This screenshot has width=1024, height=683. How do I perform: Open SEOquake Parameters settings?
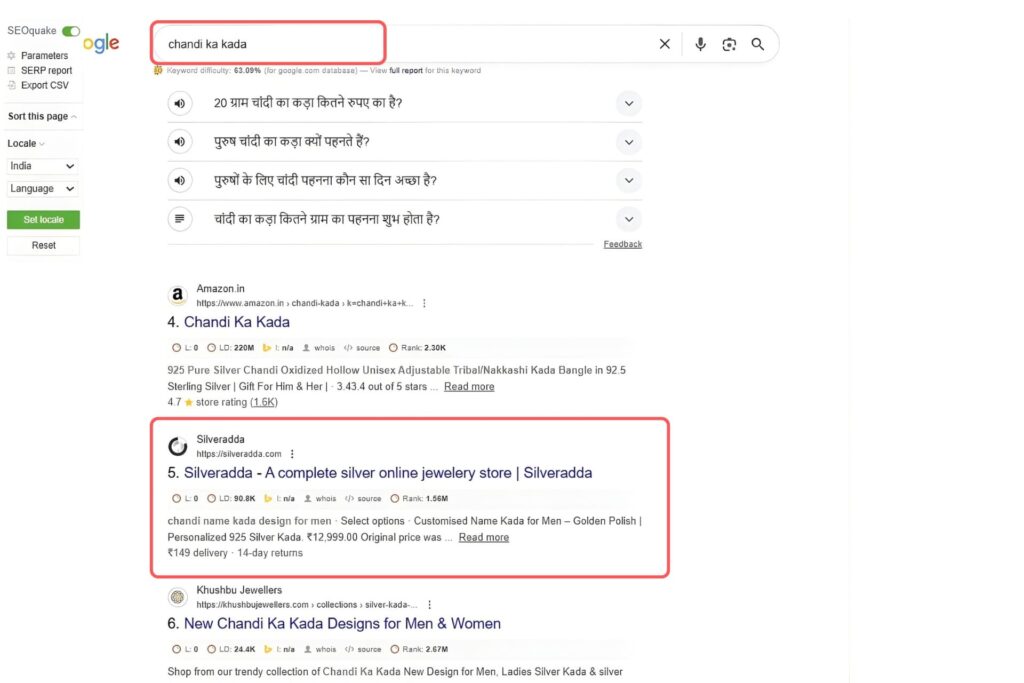tap(33, 55)
